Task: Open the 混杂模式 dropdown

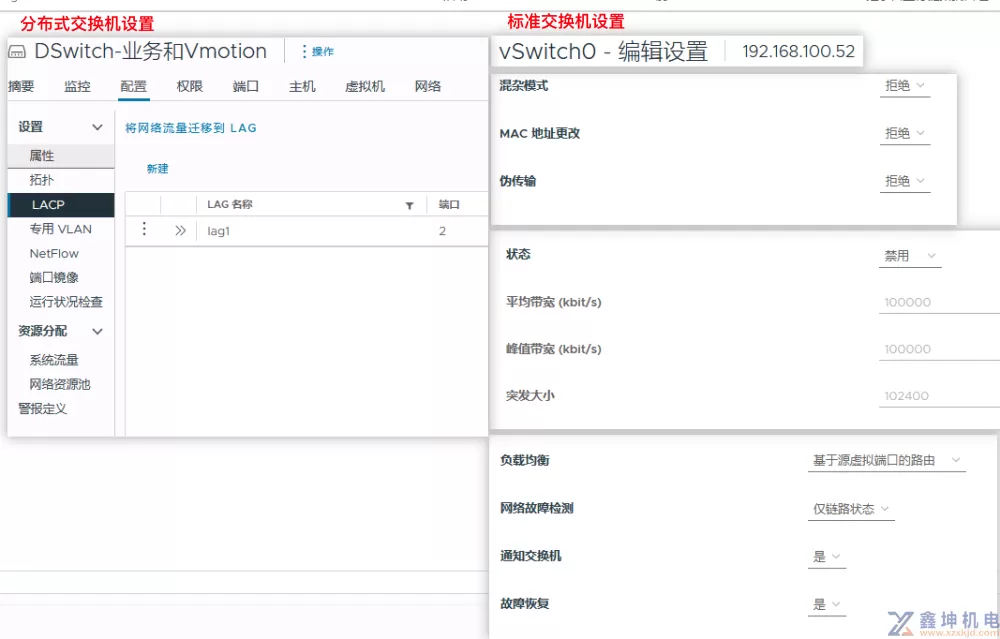Action: pyautogui.click(x=904, y=85)
